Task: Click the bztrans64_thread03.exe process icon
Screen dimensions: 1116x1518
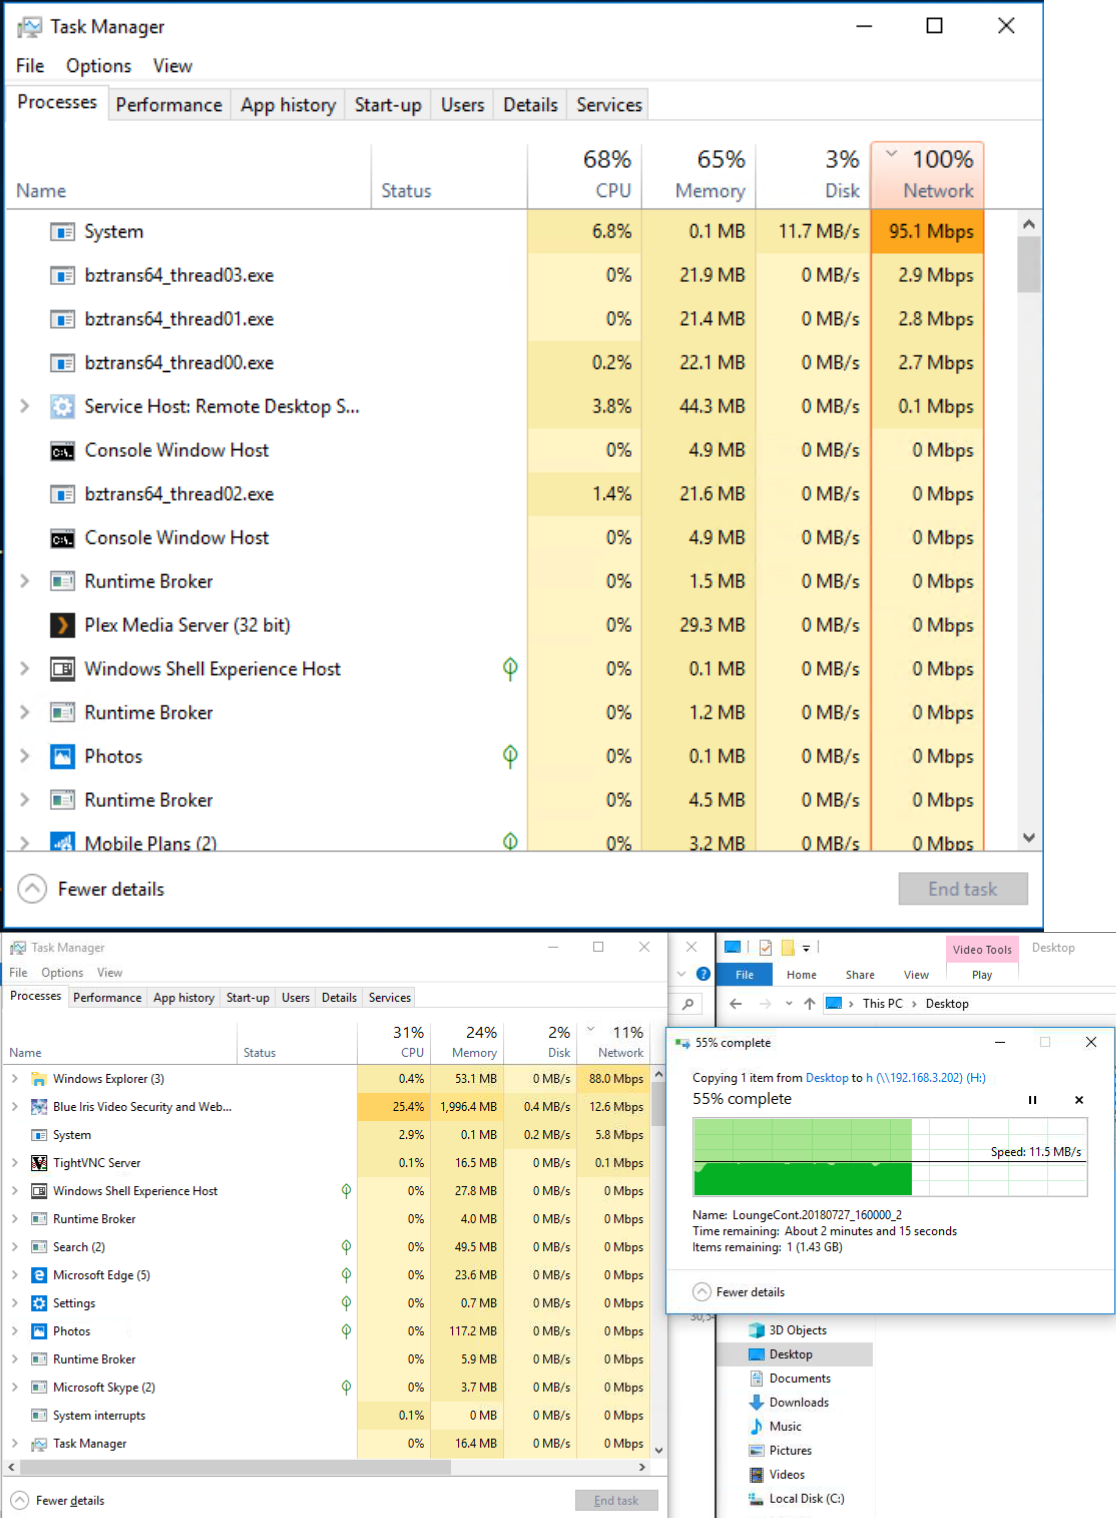Action: 62,275
